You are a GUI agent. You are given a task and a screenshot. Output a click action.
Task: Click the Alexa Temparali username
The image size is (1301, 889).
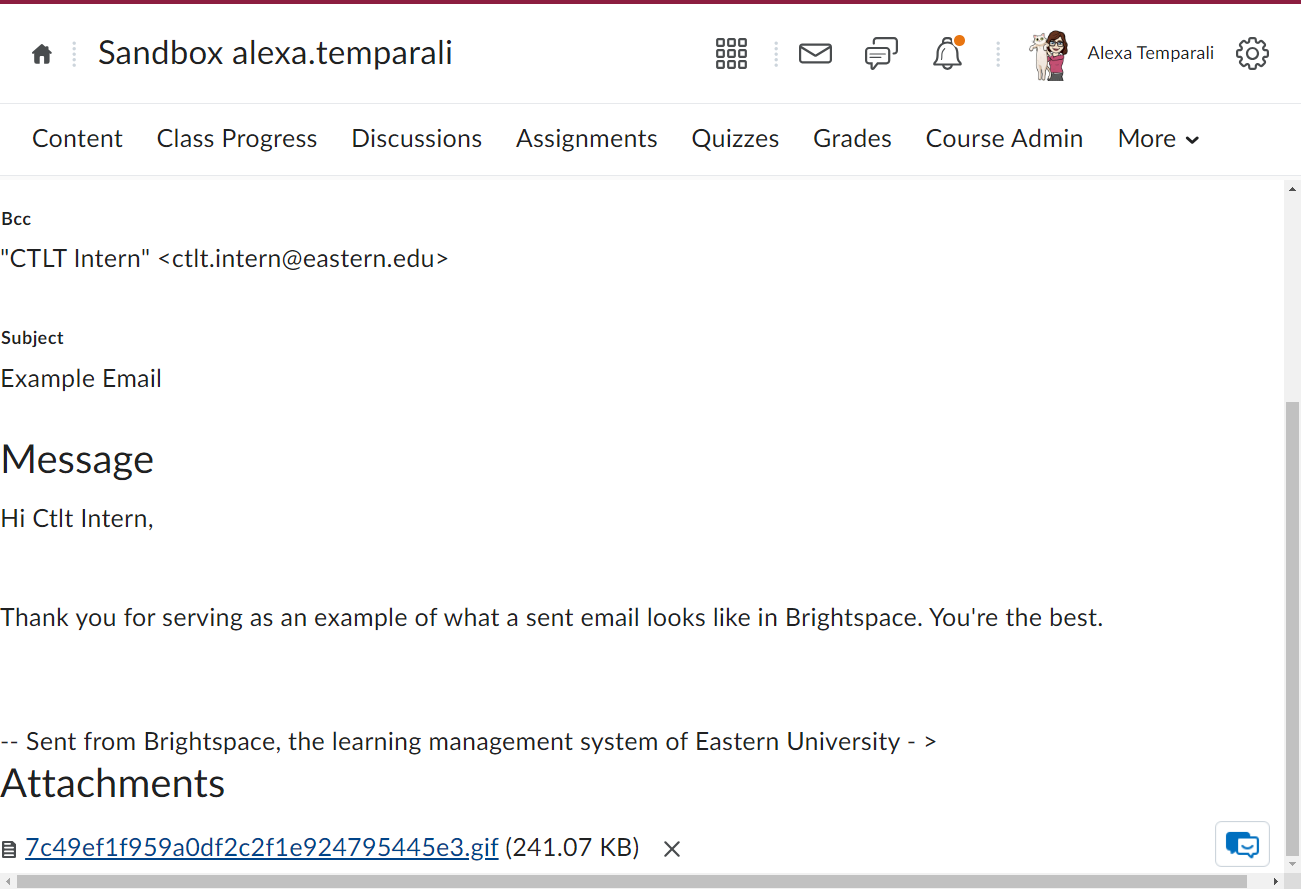pos(1150,53)
